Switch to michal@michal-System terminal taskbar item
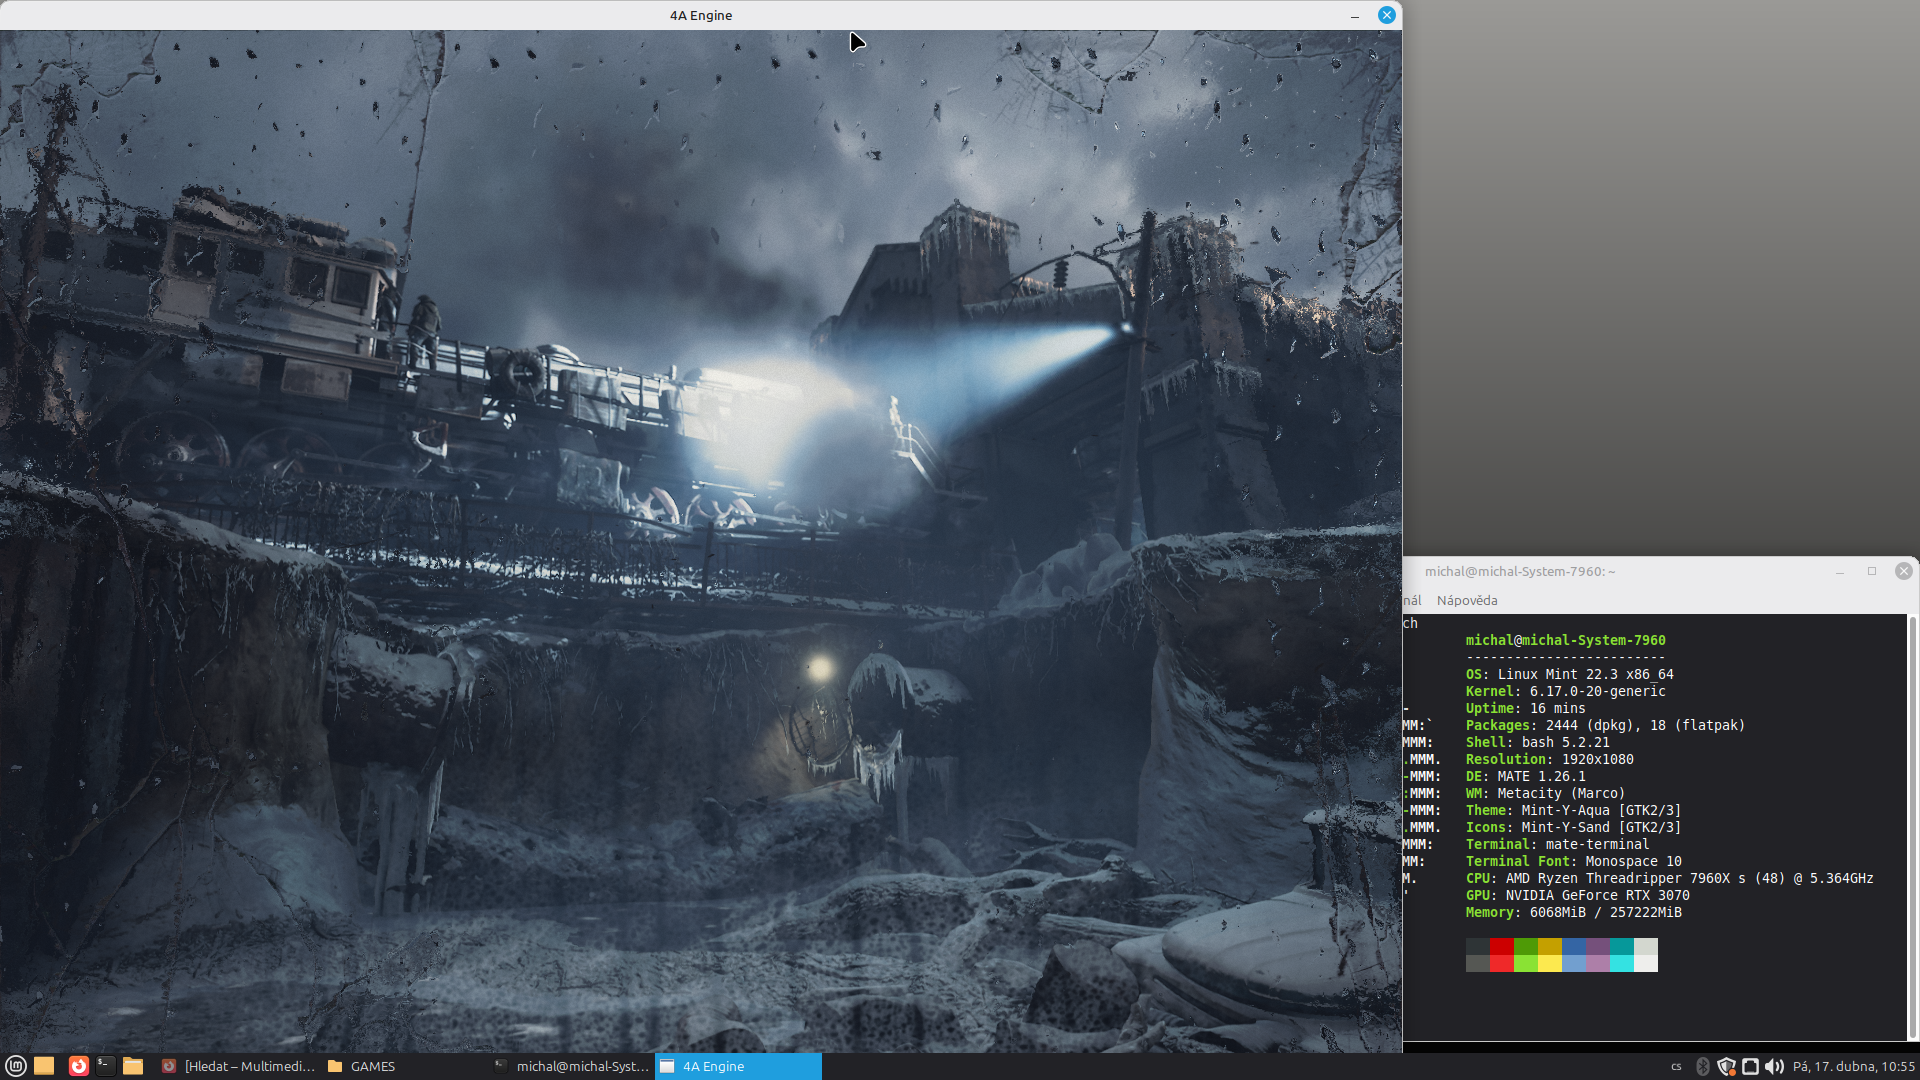Viewport: 1920px width, 1080px height. (x=572, y=1066)
